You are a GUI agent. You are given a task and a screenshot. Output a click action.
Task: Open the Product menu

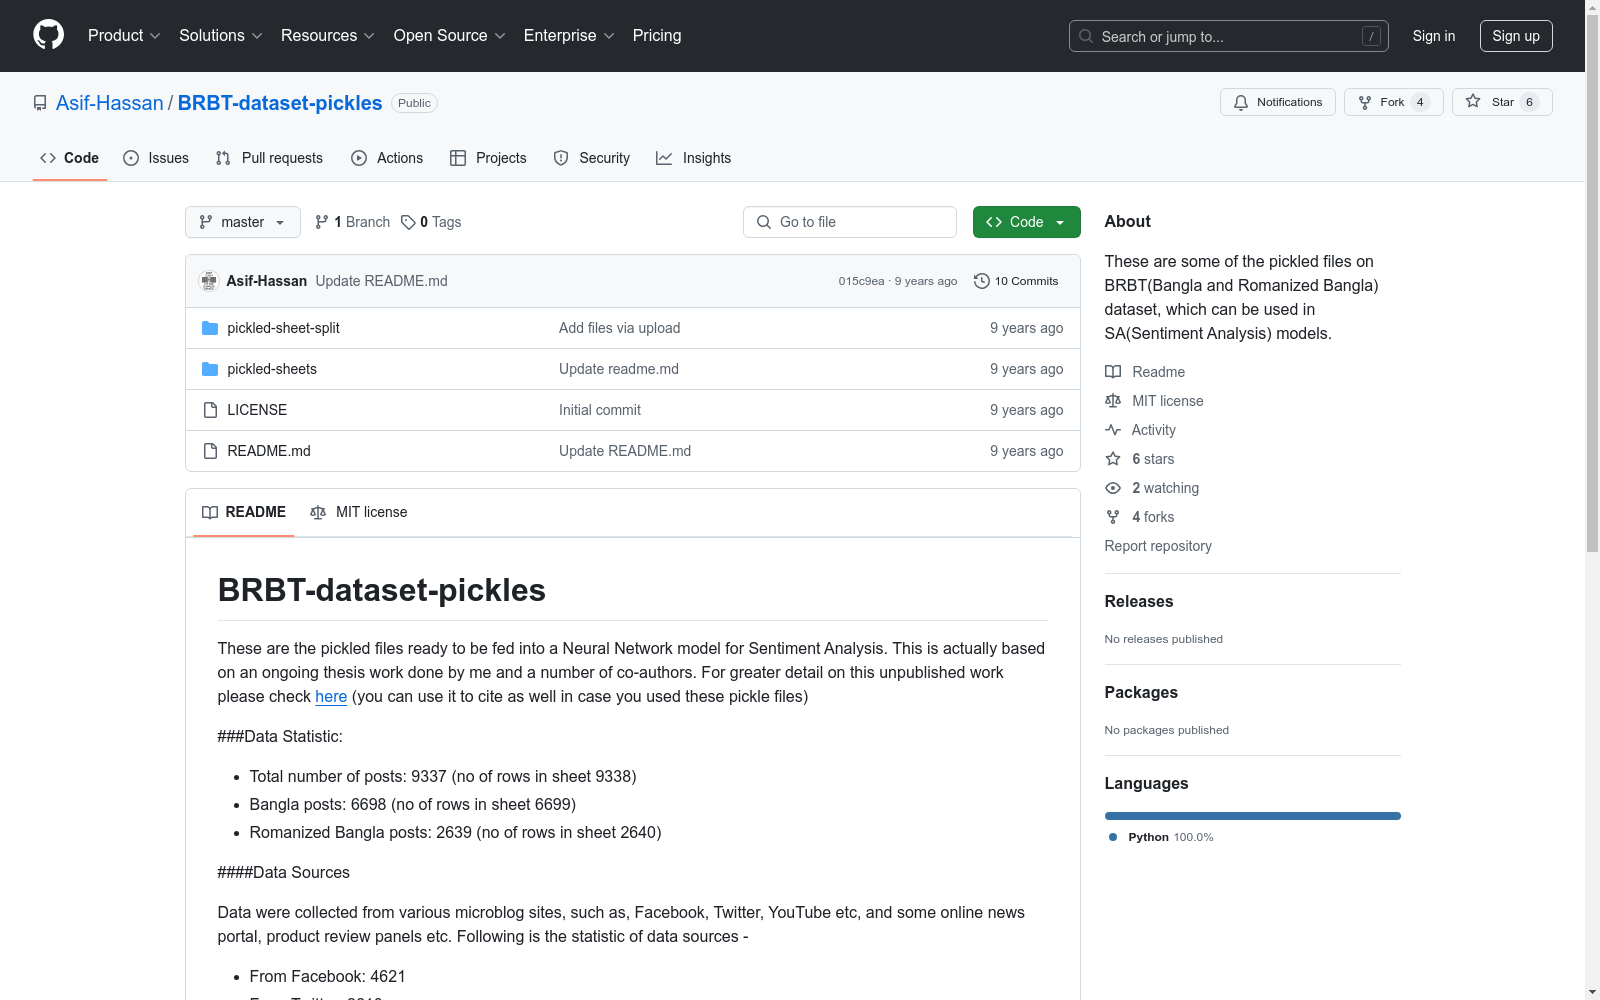tap(124, 35)
